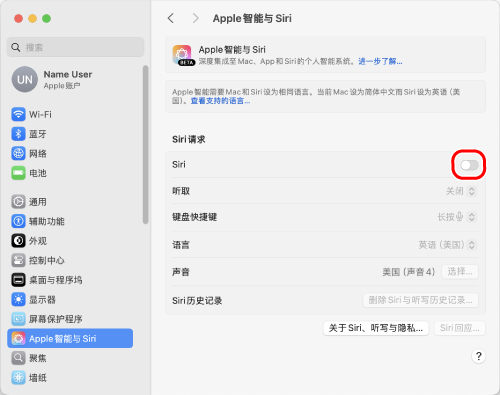Click the Wi-Fi icon in sidebar
Screen dimensions: 500x395
18,114
